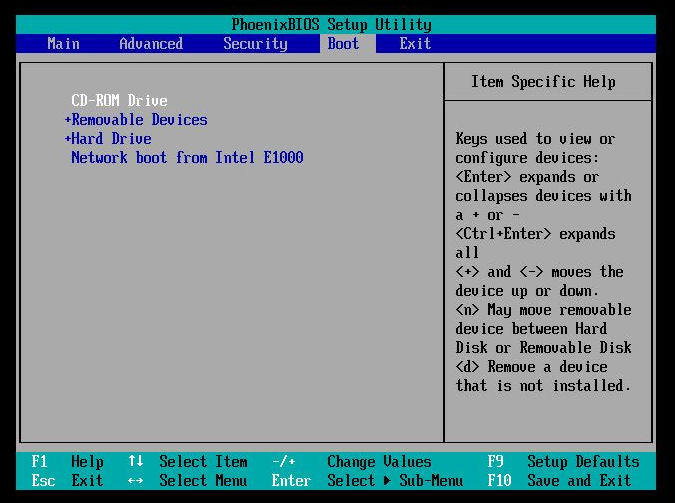The height and width of the screenshot is (503, 675).
Task: Switch to the Advanced tab
Action: point(151,43)
